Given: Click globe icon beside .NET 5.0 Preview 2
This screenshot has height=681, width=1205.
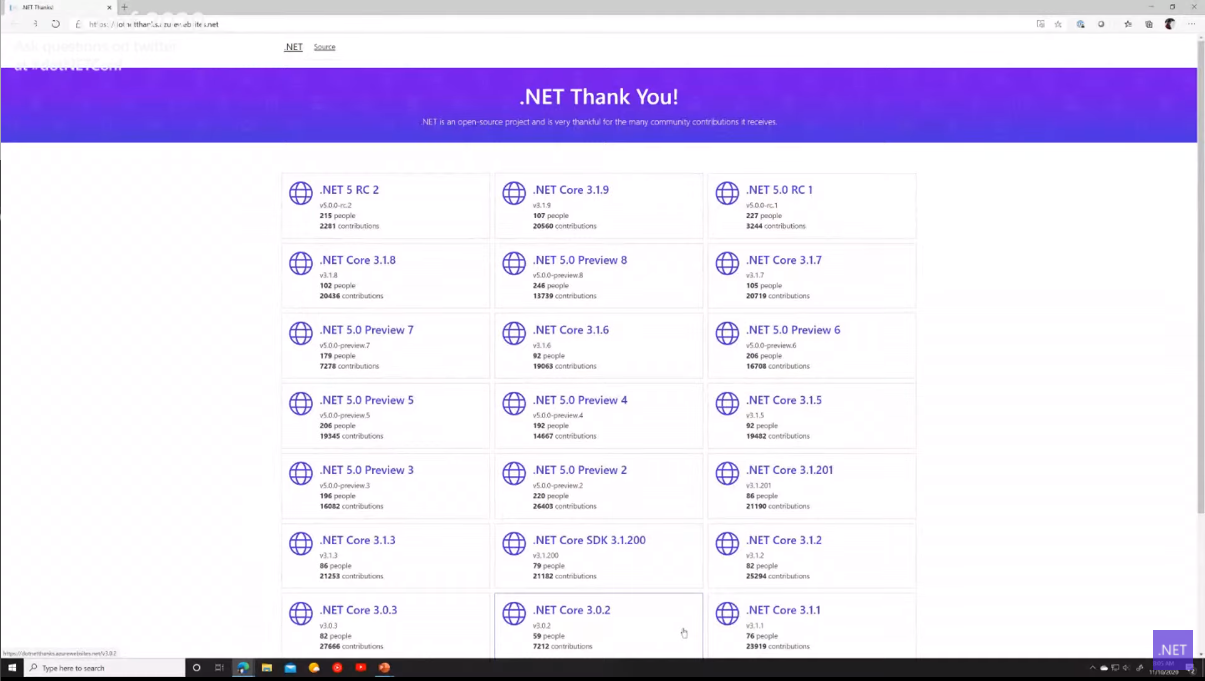Looking at the screenshot, I should coord(514,473).
